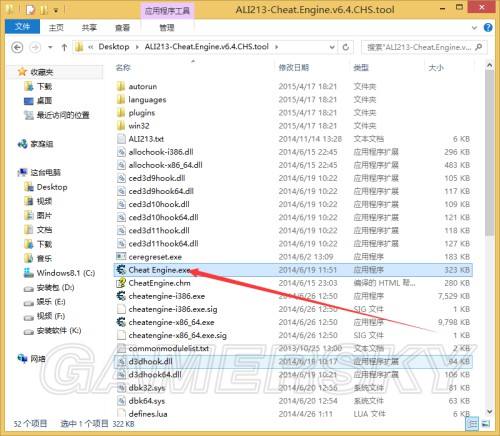The height and width of the screenshot is (436, 500).
Task: Open 桌面 under favorites
Action: point(44,101)
